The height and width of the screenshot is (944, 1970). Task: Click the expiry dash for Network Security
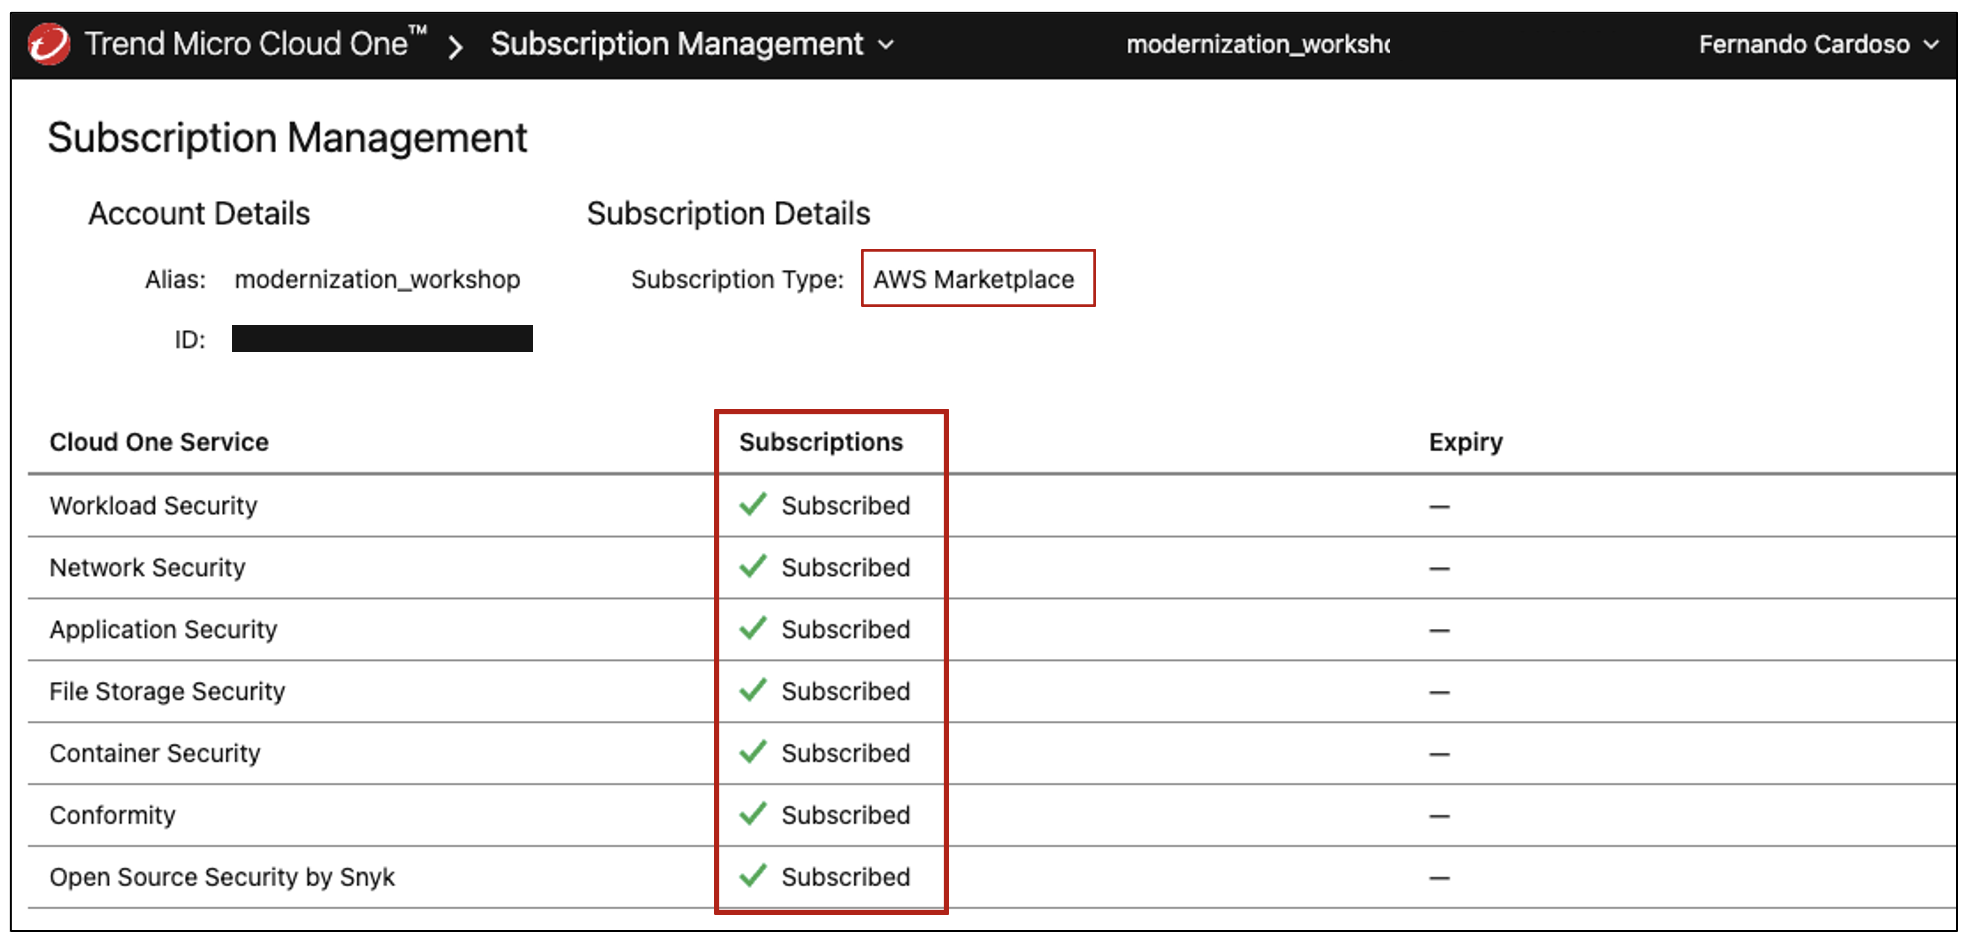(1439, 569)
